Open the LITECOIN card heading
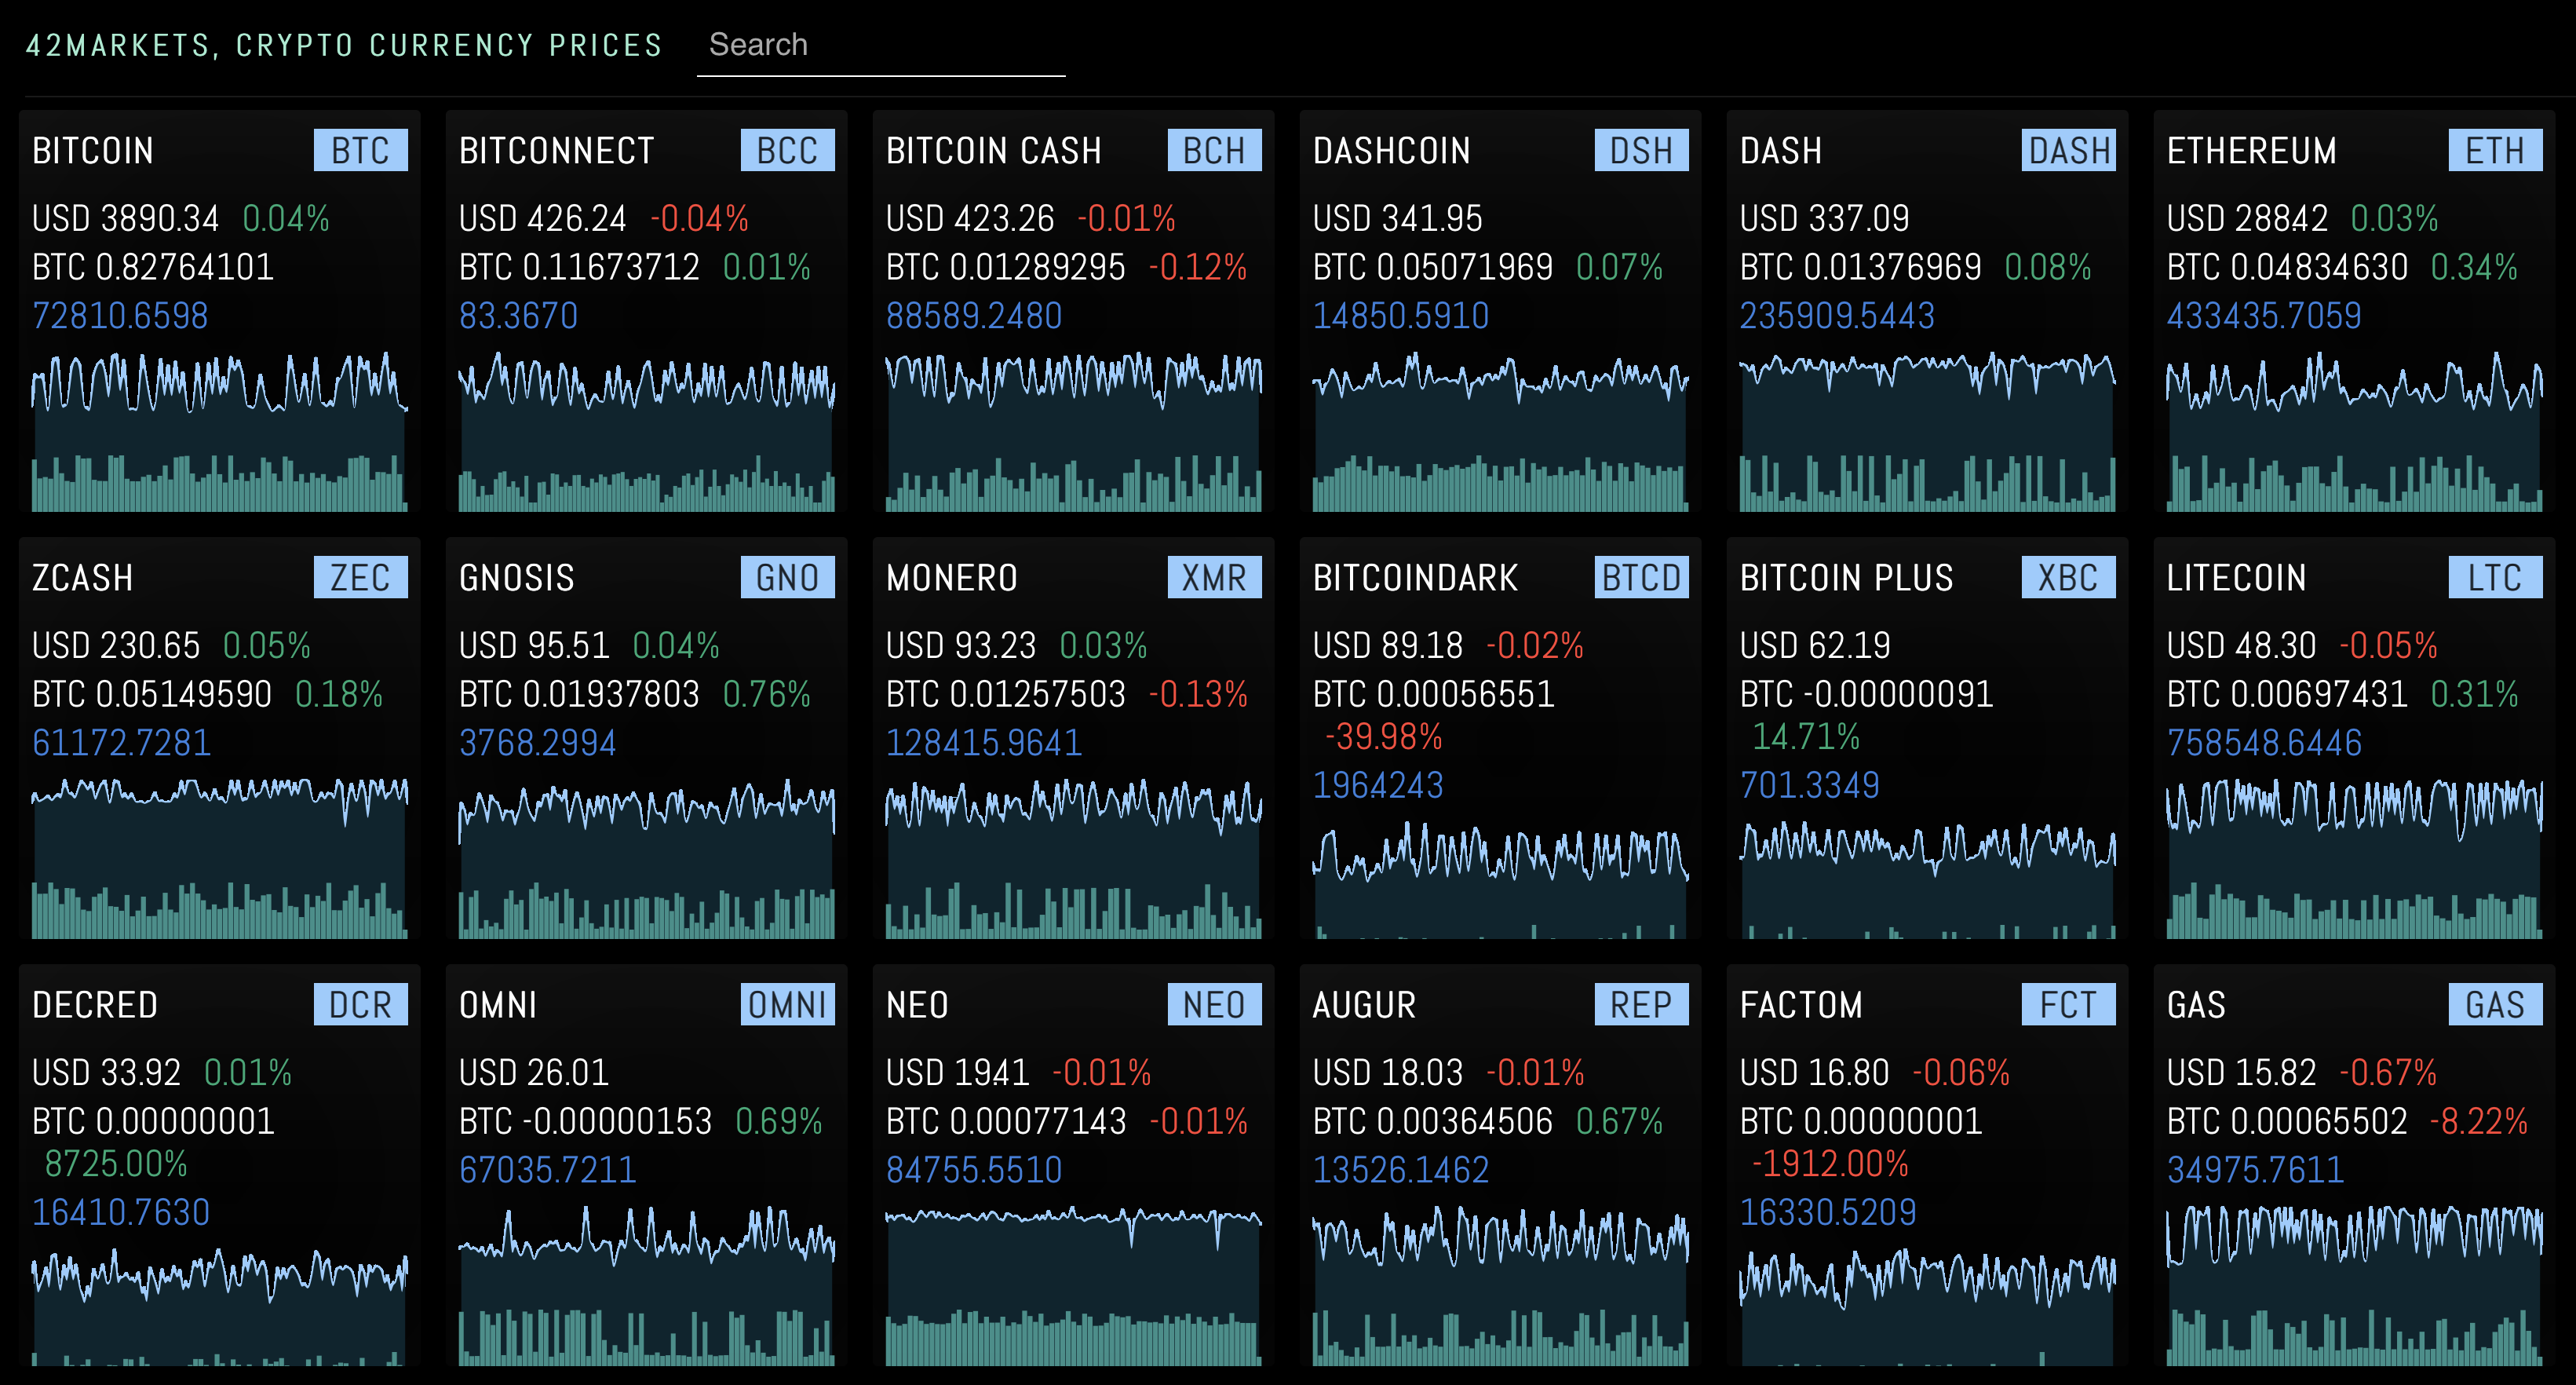Screen dimensions: 2576x1385 (x=2236, y=578)
